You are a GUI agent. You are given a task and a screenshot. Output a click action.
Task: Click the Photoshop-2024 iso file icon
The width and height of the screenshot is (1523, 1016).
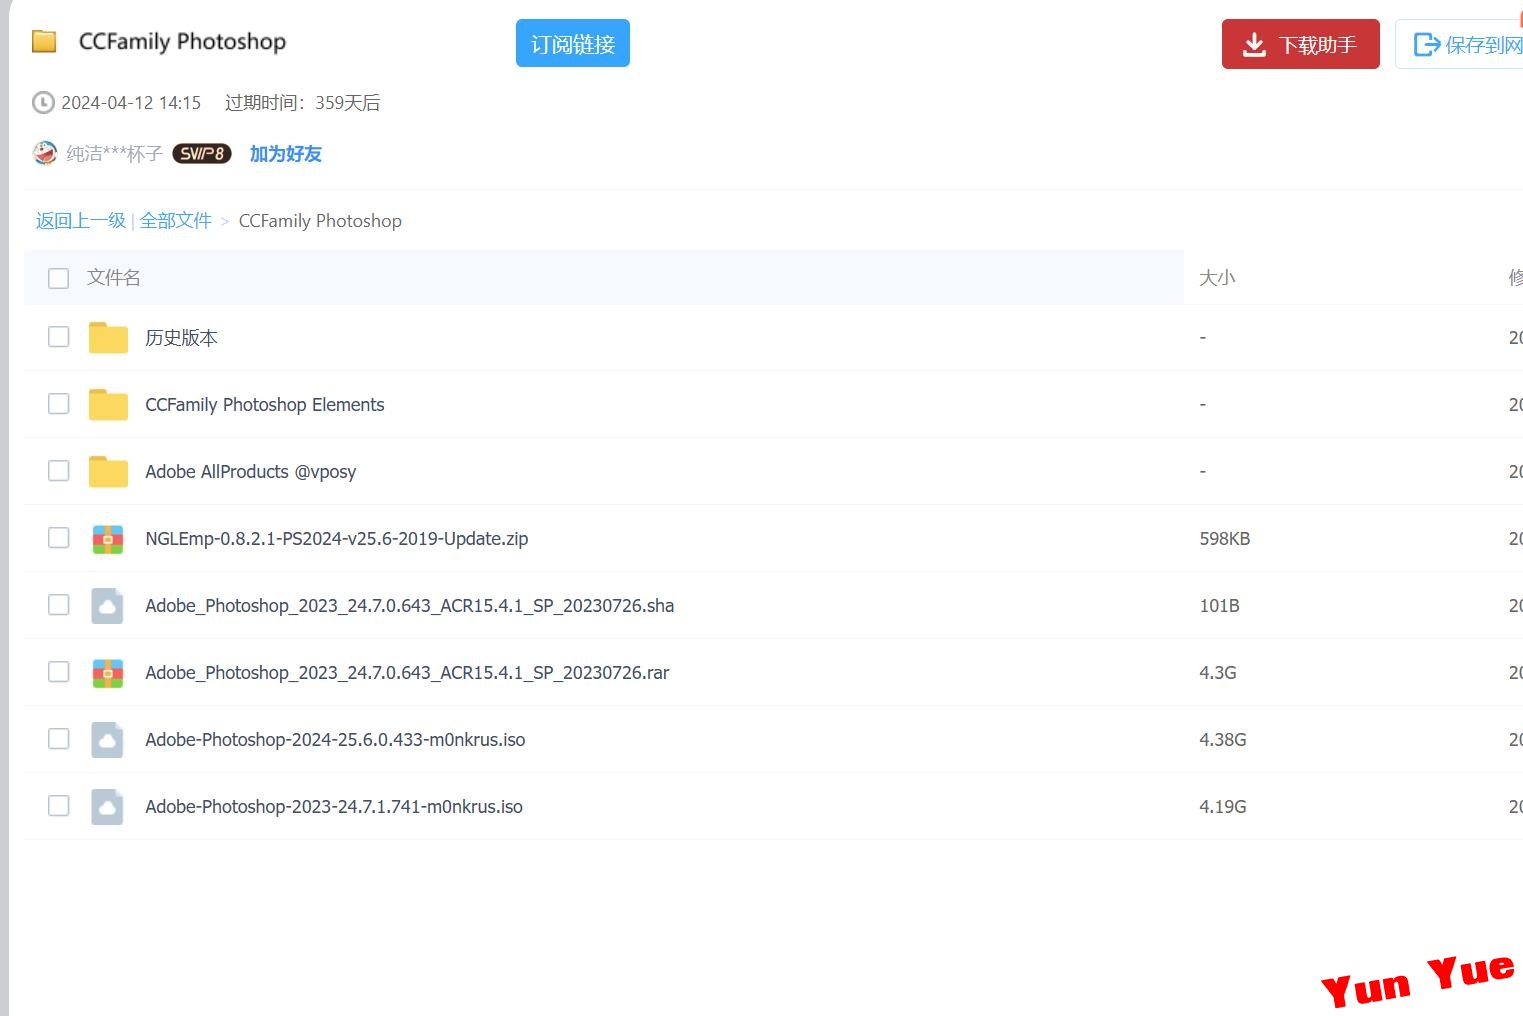click(107, 740)
